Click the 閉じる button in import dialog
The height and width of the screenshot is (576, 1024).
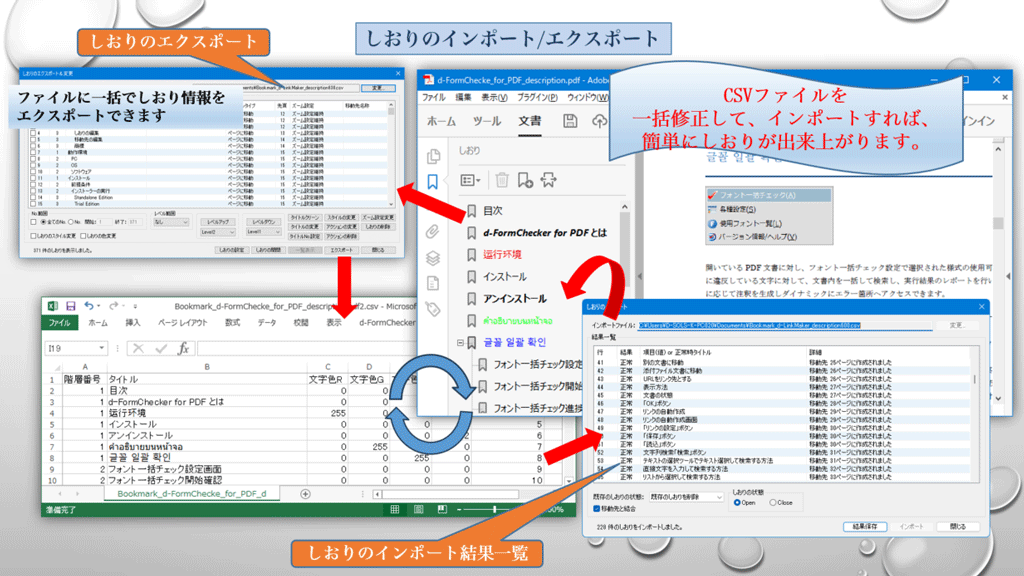957,526
